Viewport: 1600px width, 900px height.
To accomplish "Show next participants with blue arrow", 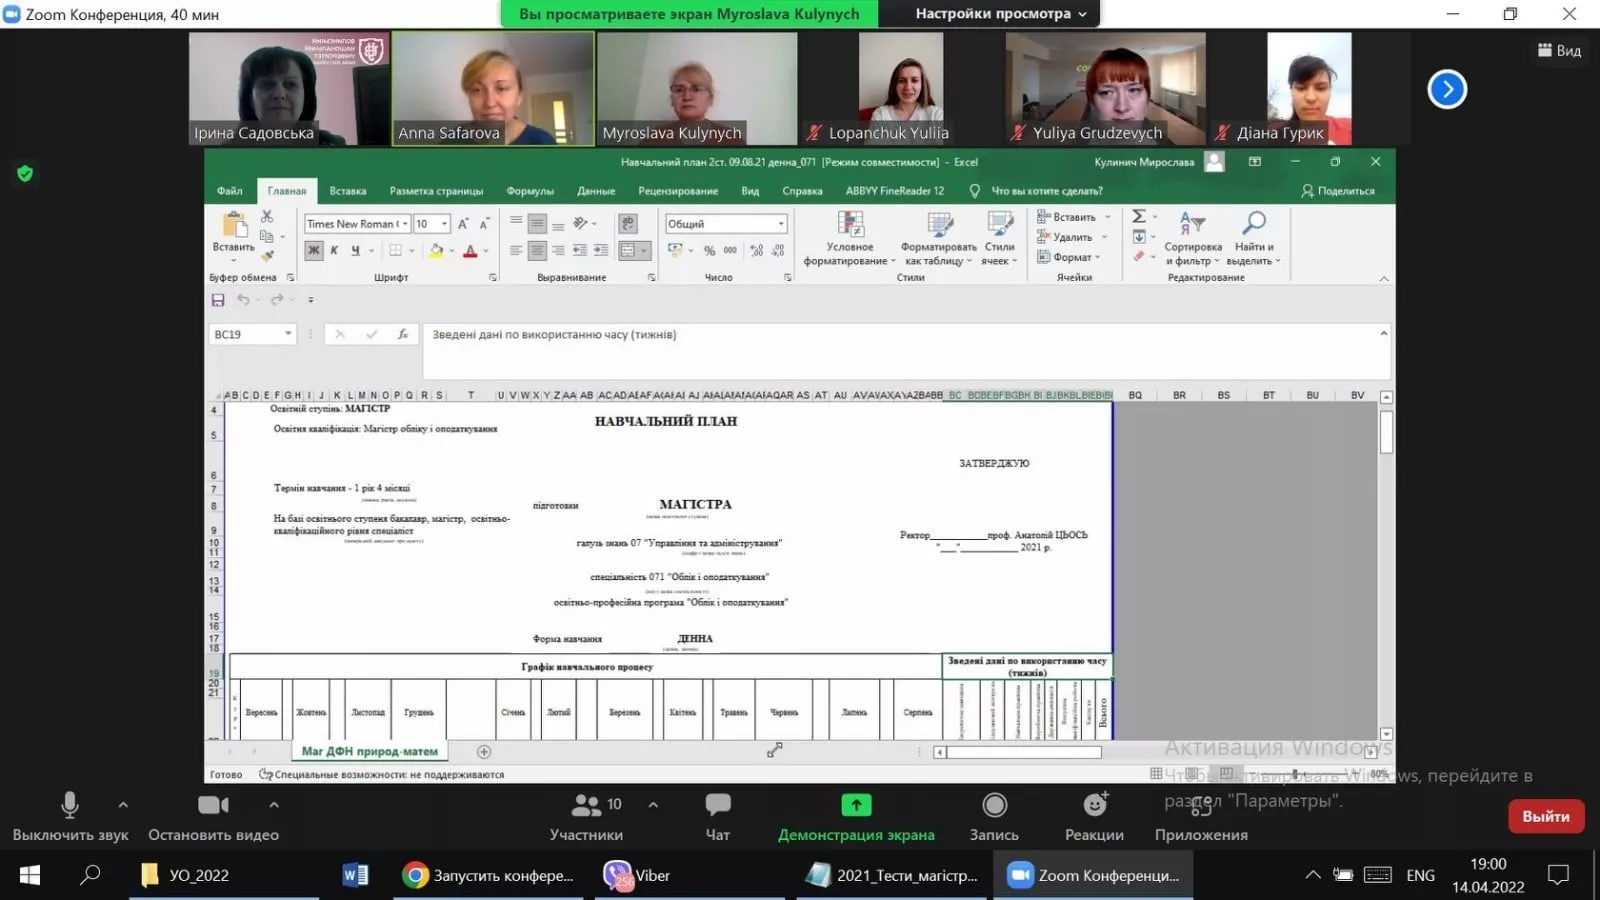I will [x=1446, y=89].
